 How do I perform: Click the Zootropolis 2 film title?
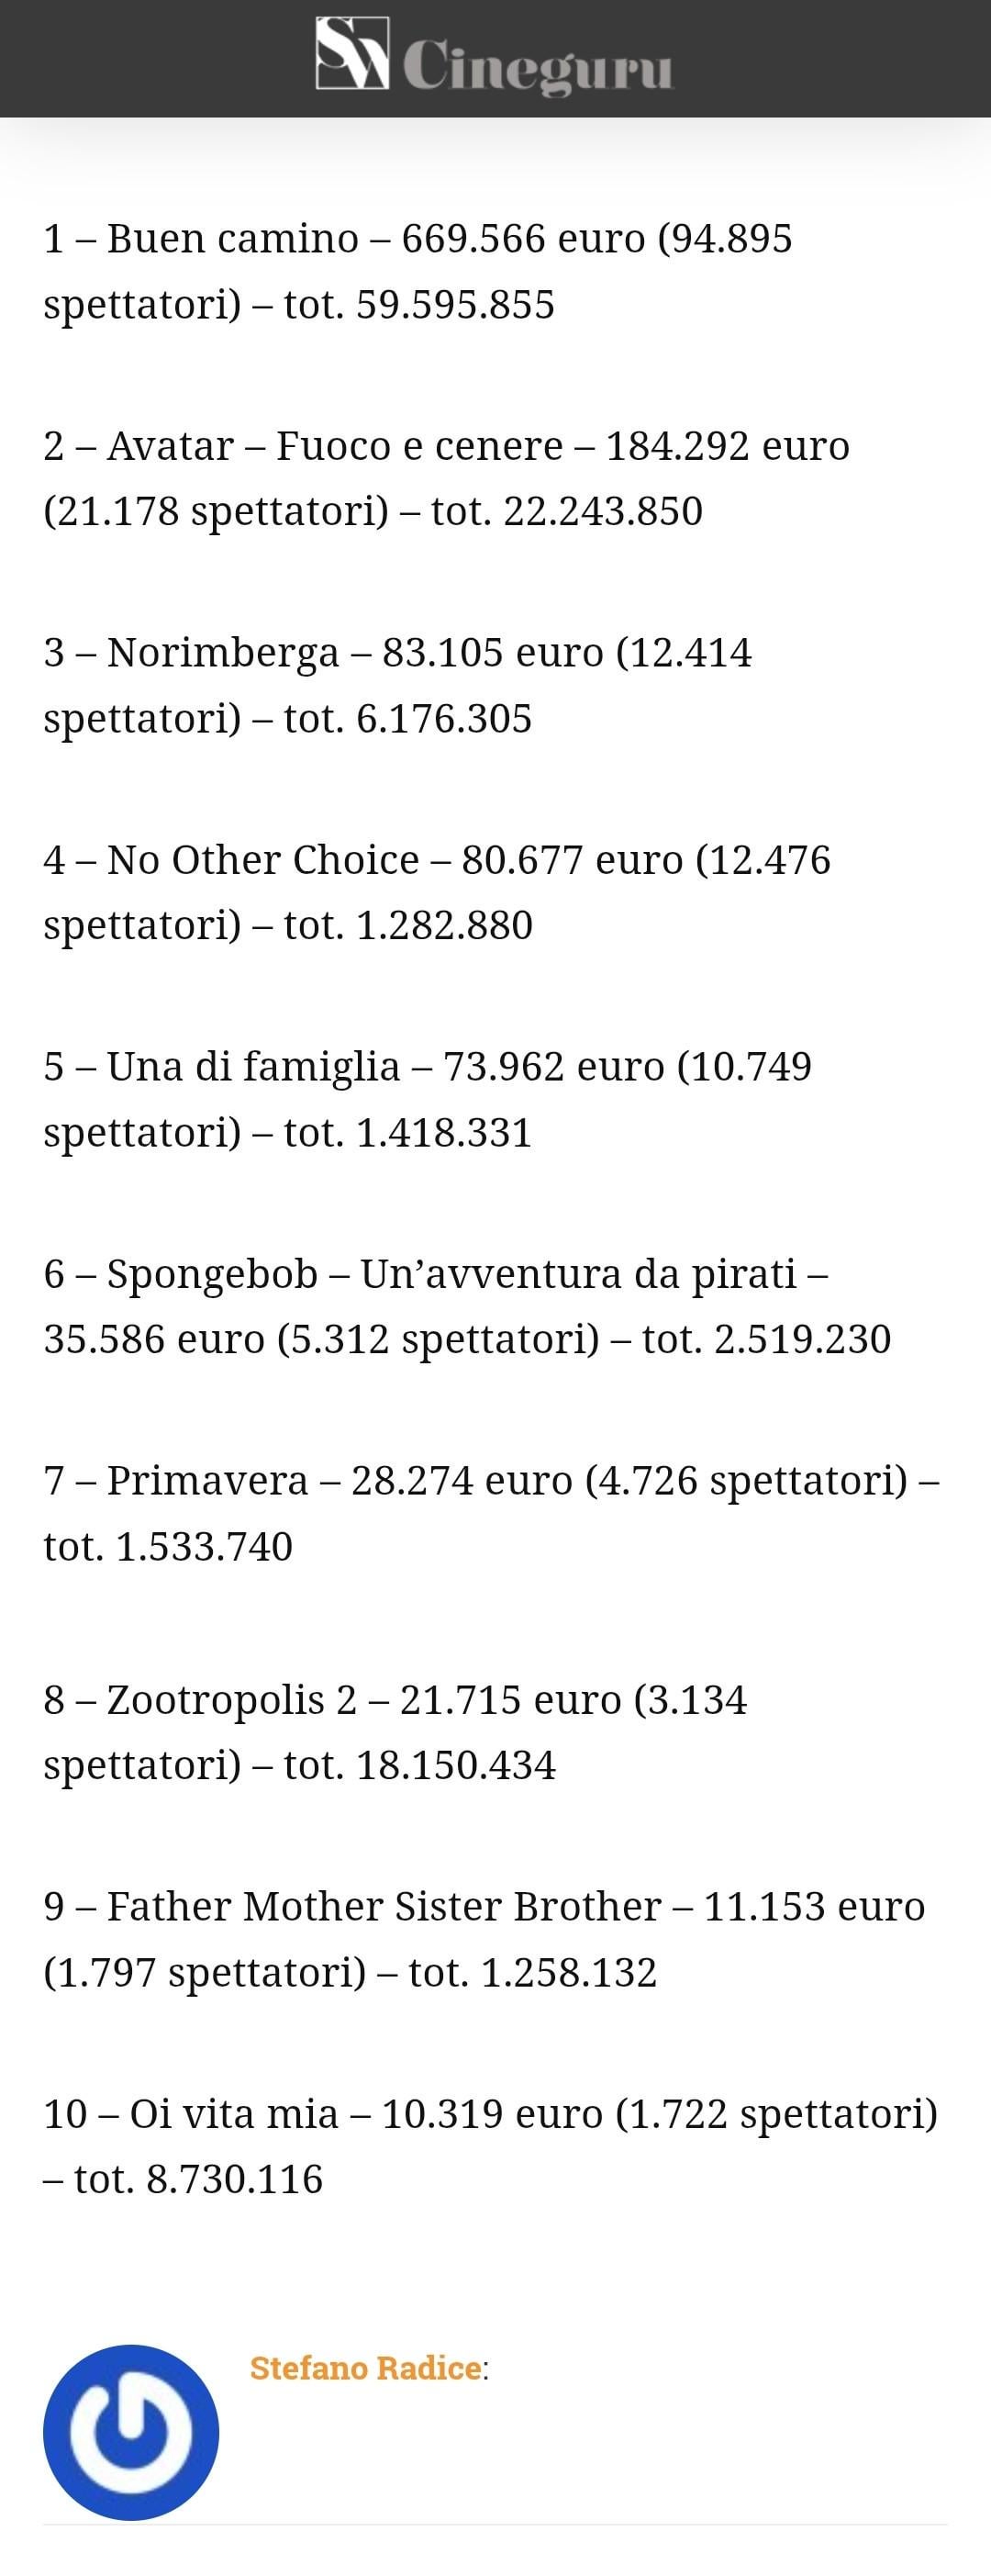[231, 1699]
